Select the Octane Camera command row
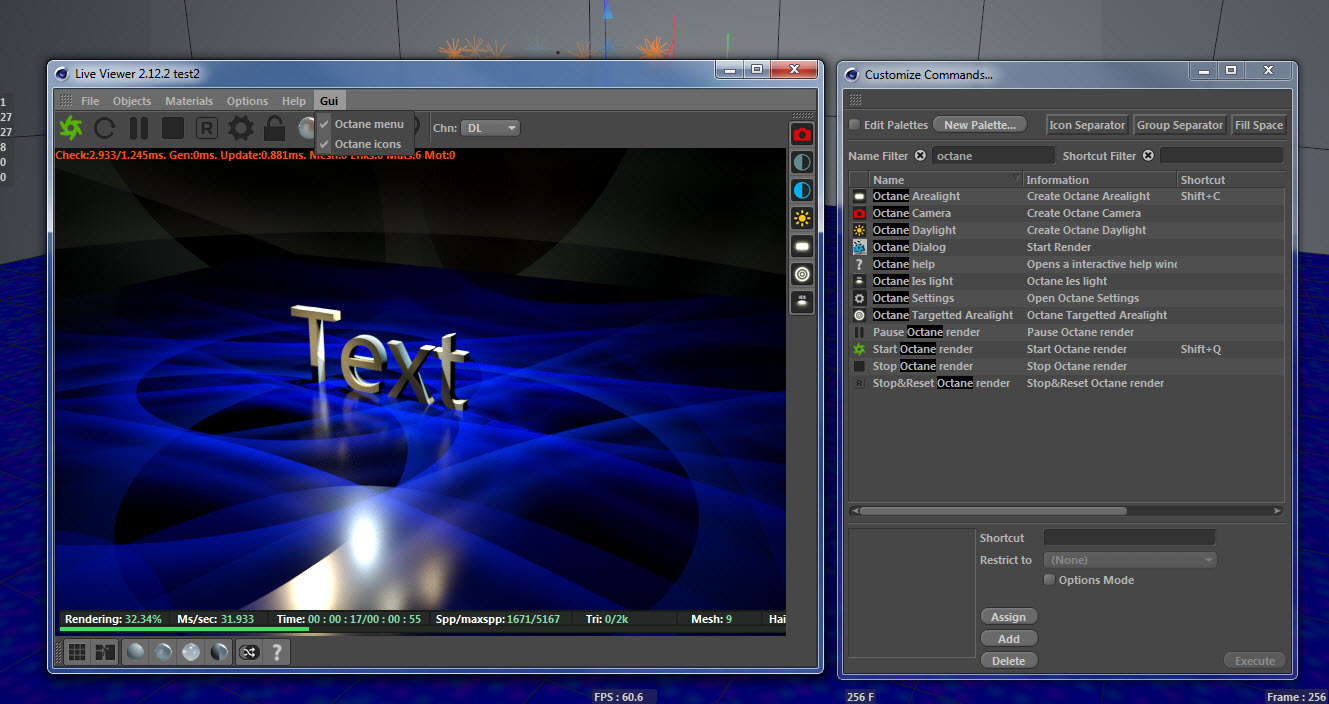 click(x=1067, y=213)
